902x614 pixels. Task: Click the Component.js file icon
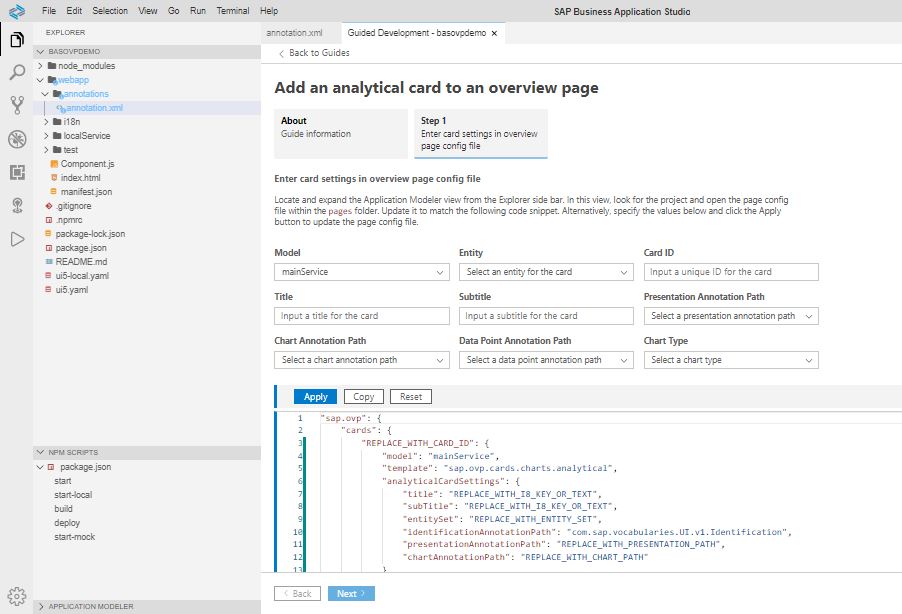[x=54, y=164]
